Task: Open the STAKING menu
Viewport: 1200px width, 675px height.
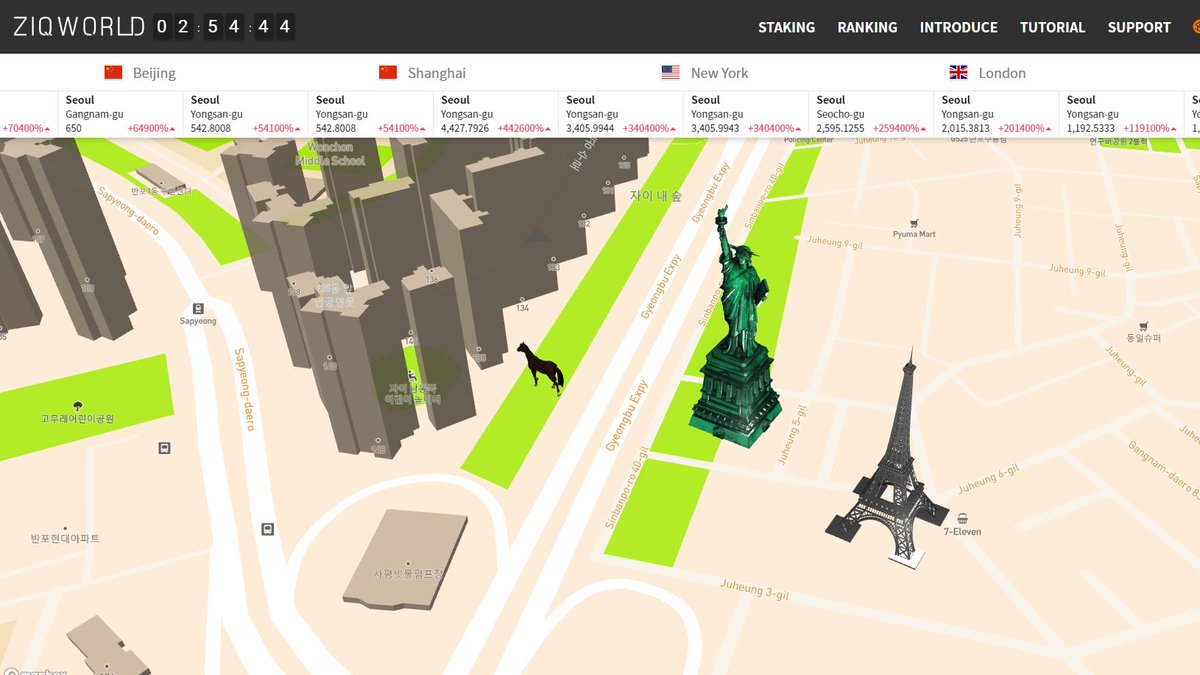Action: pos(786,27)
